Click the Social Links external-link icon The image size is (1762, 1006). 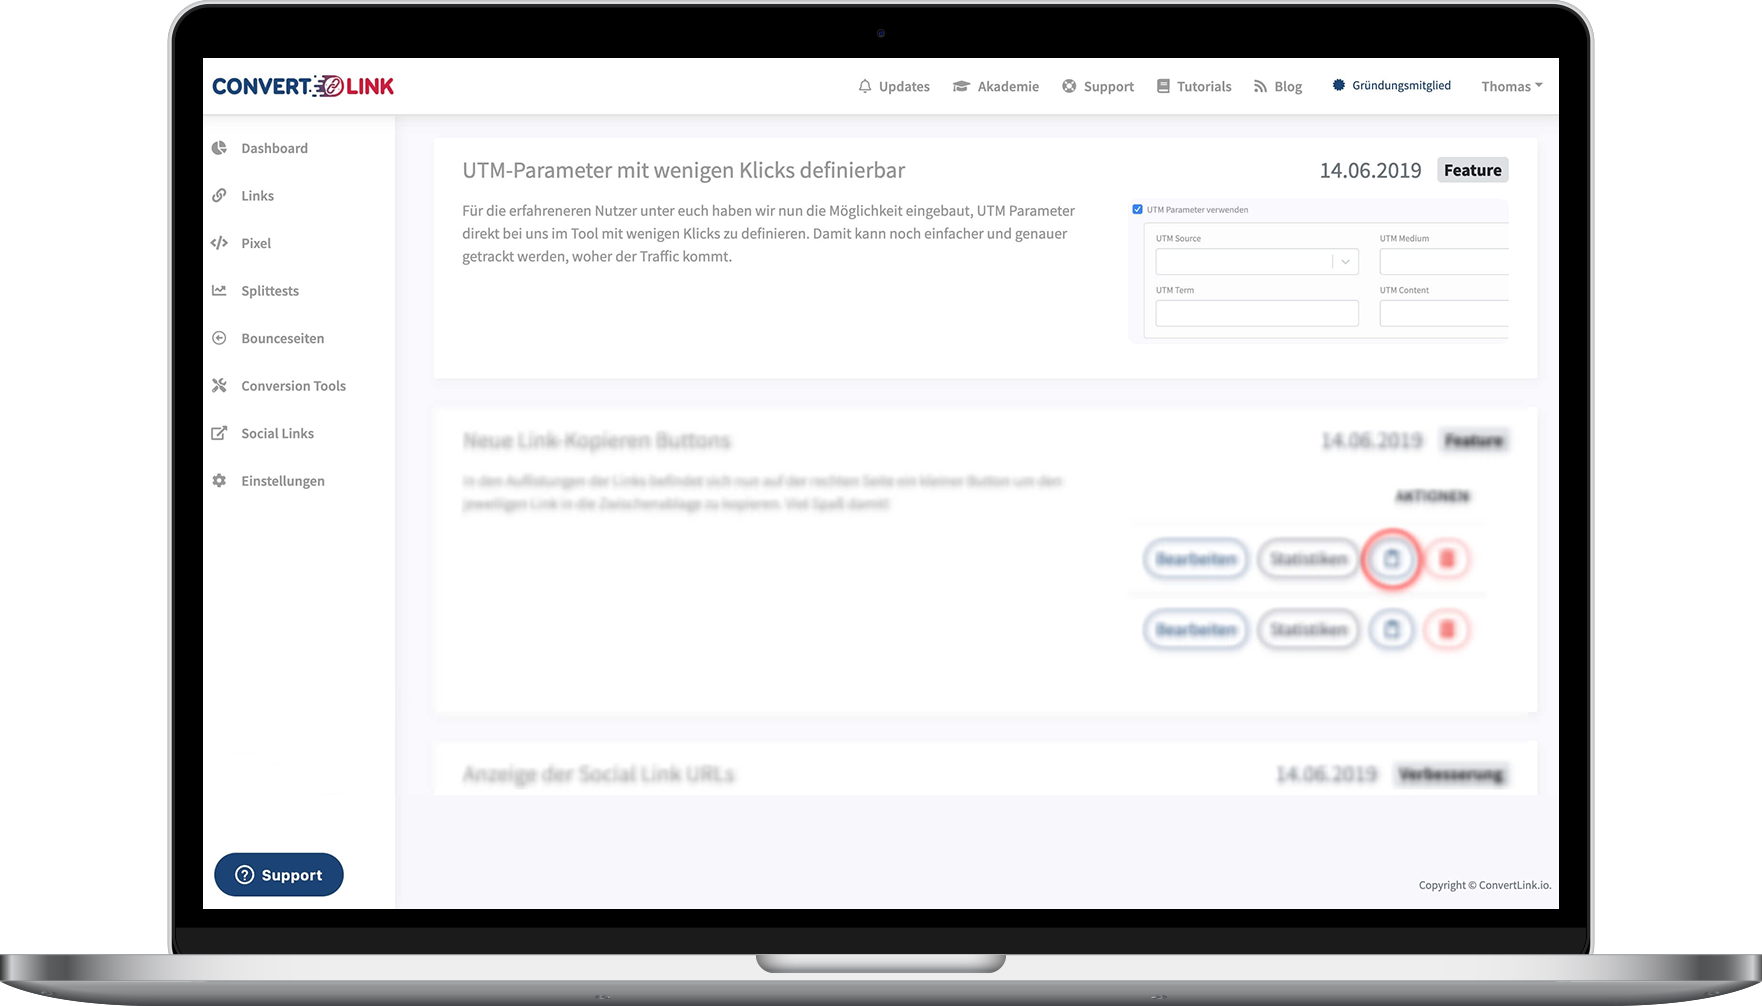(219, 433)
